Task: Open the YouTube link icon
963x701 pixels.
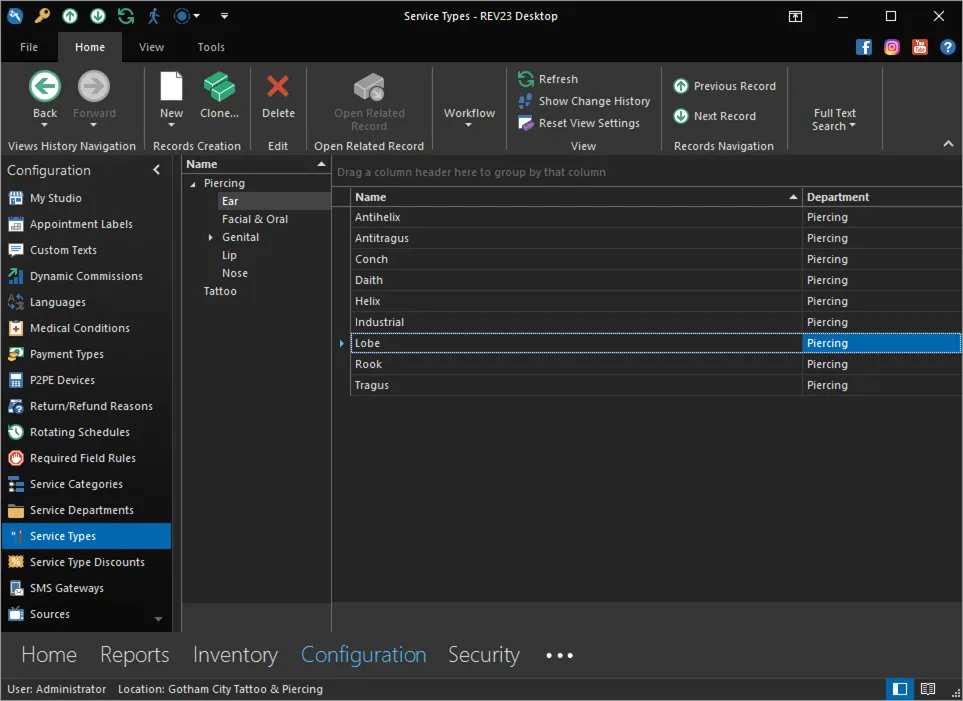Action: [x=919, y=47]
